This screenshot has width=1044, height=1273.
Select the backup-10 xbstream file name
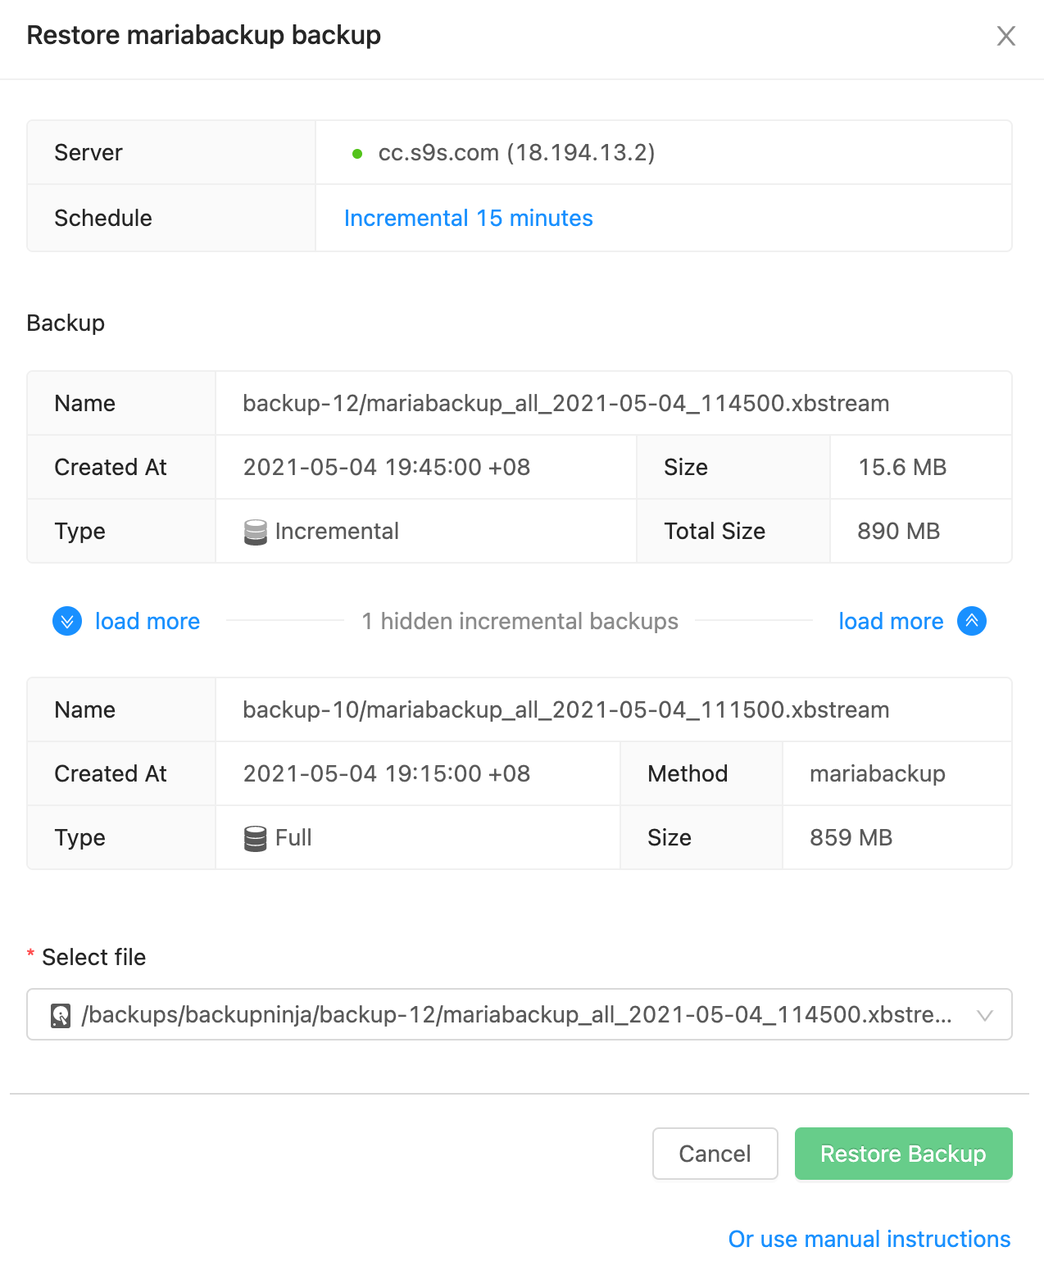(565, 709)
